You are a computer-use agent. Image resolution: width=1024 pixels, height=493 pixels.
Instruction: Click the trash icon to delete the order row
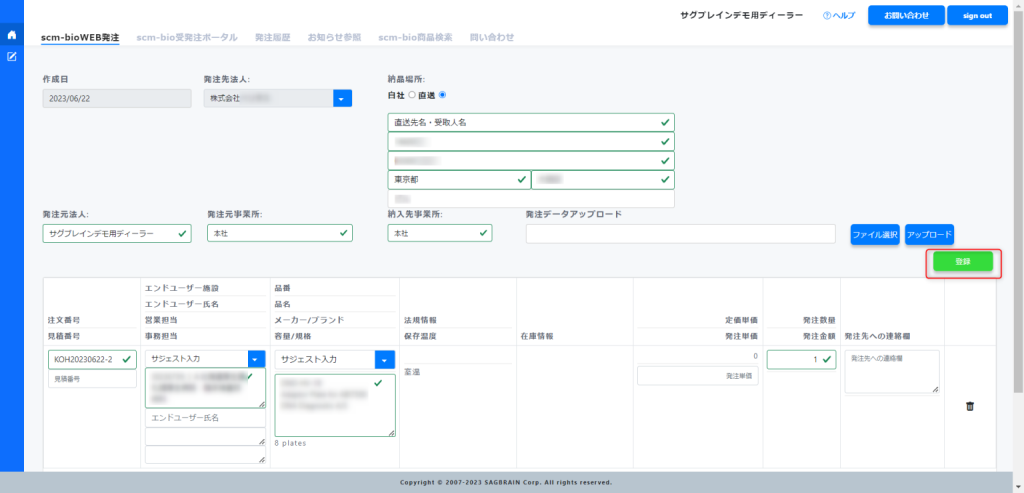970,406
